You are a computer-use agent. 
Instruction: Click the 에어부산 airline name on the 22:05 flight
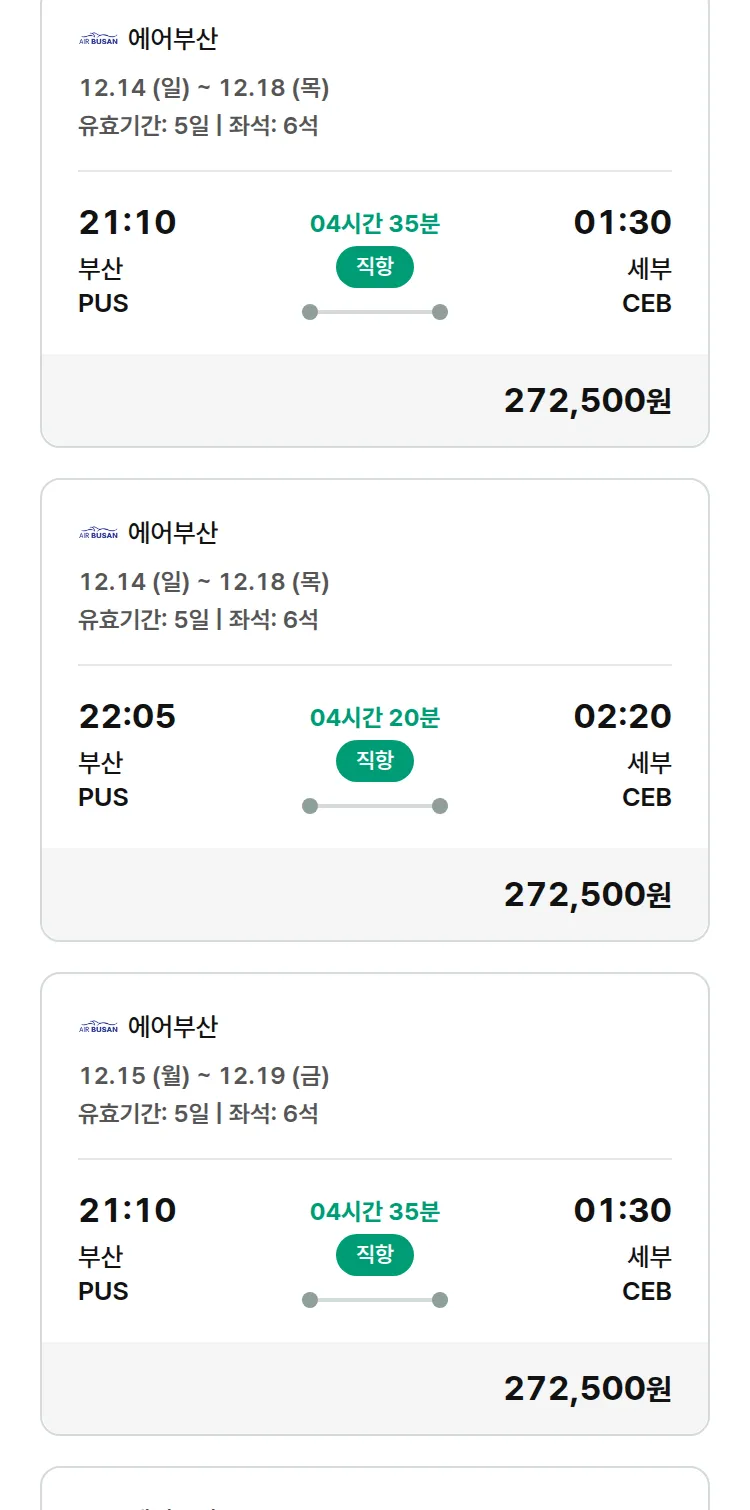point(172,533)
